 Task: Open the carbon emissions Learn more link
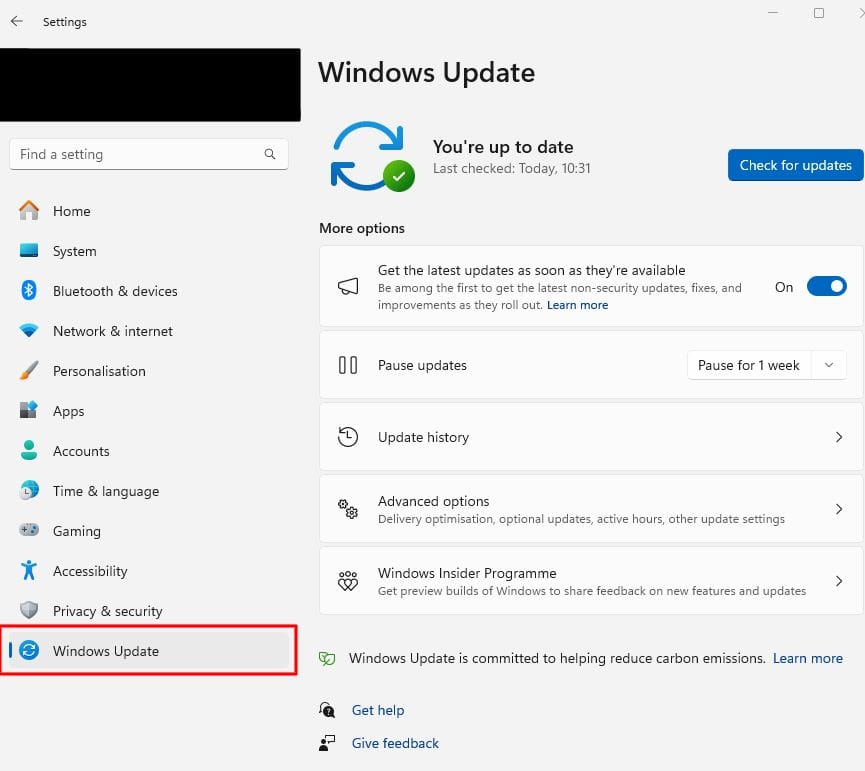click(x=808, y=658)
